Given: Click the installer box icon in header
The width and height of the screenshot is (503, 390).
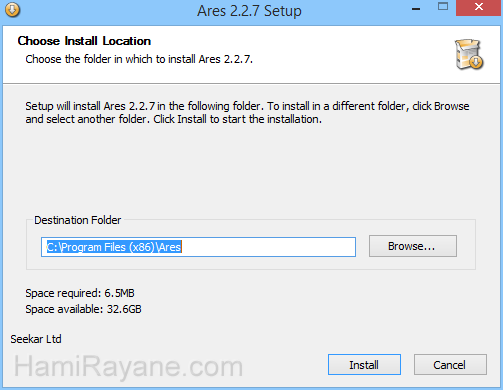Looking at the screenshot, I should click(x=469, y=54).
